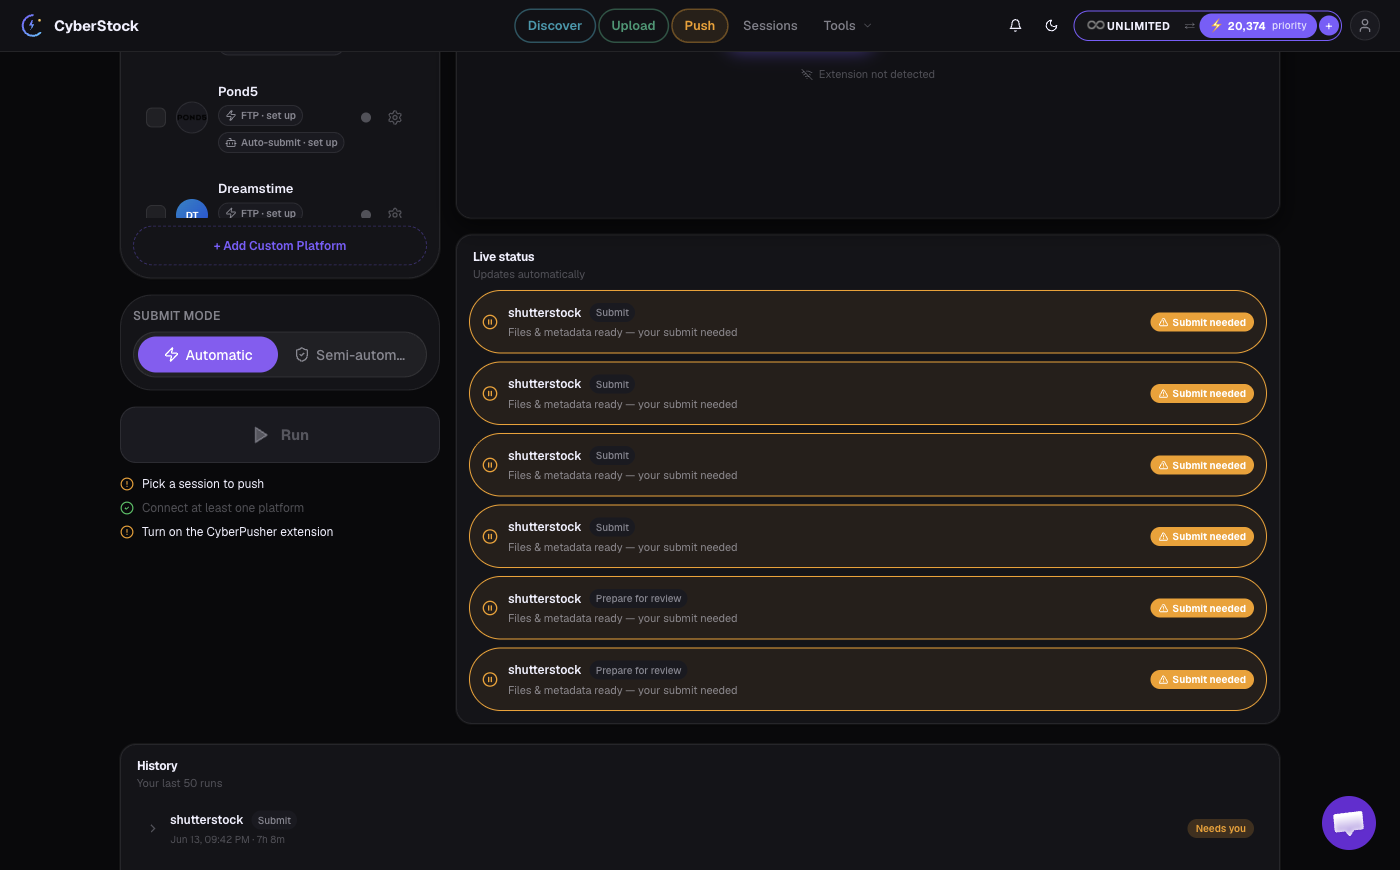The image size is (1400, 870).
Task: Click the Extension not detected icon
Action: coord(807,75)
